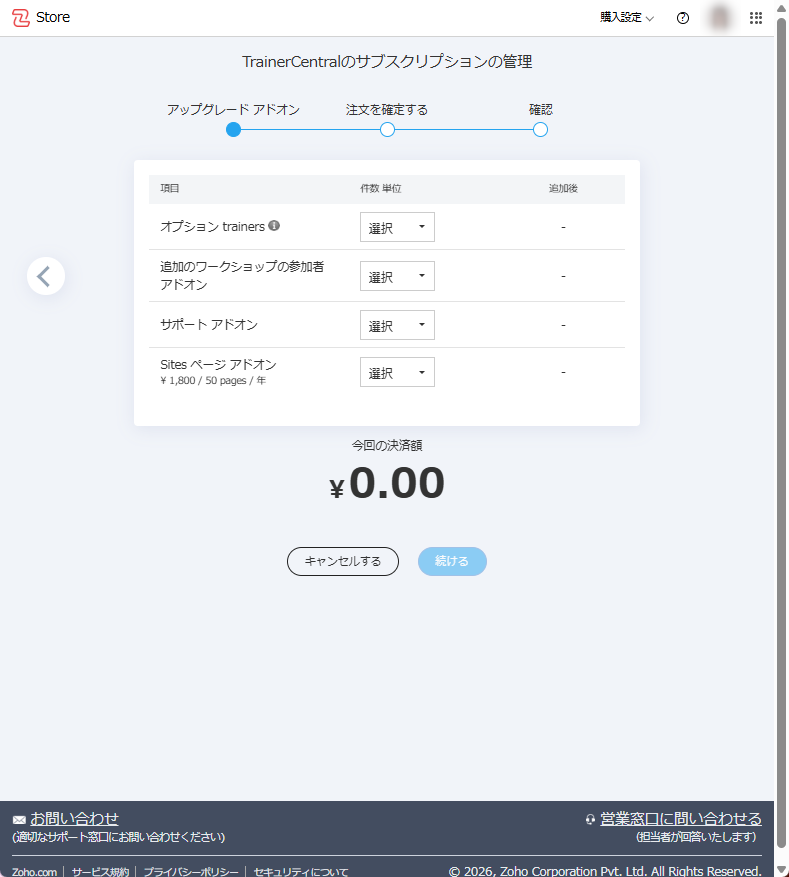The width and height of the screenshot is (789, 877).
Task: Select the 注文を確定する step marker
Action: pyautogui.click(x=387, y=130)
